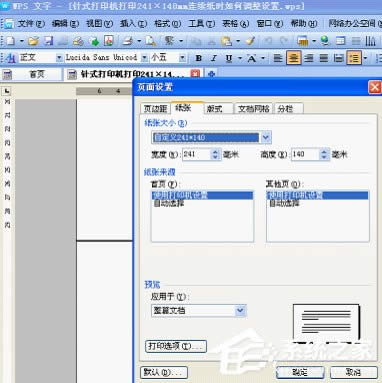
Task: Click the 高度 140 input field
Action: point(305,154)
